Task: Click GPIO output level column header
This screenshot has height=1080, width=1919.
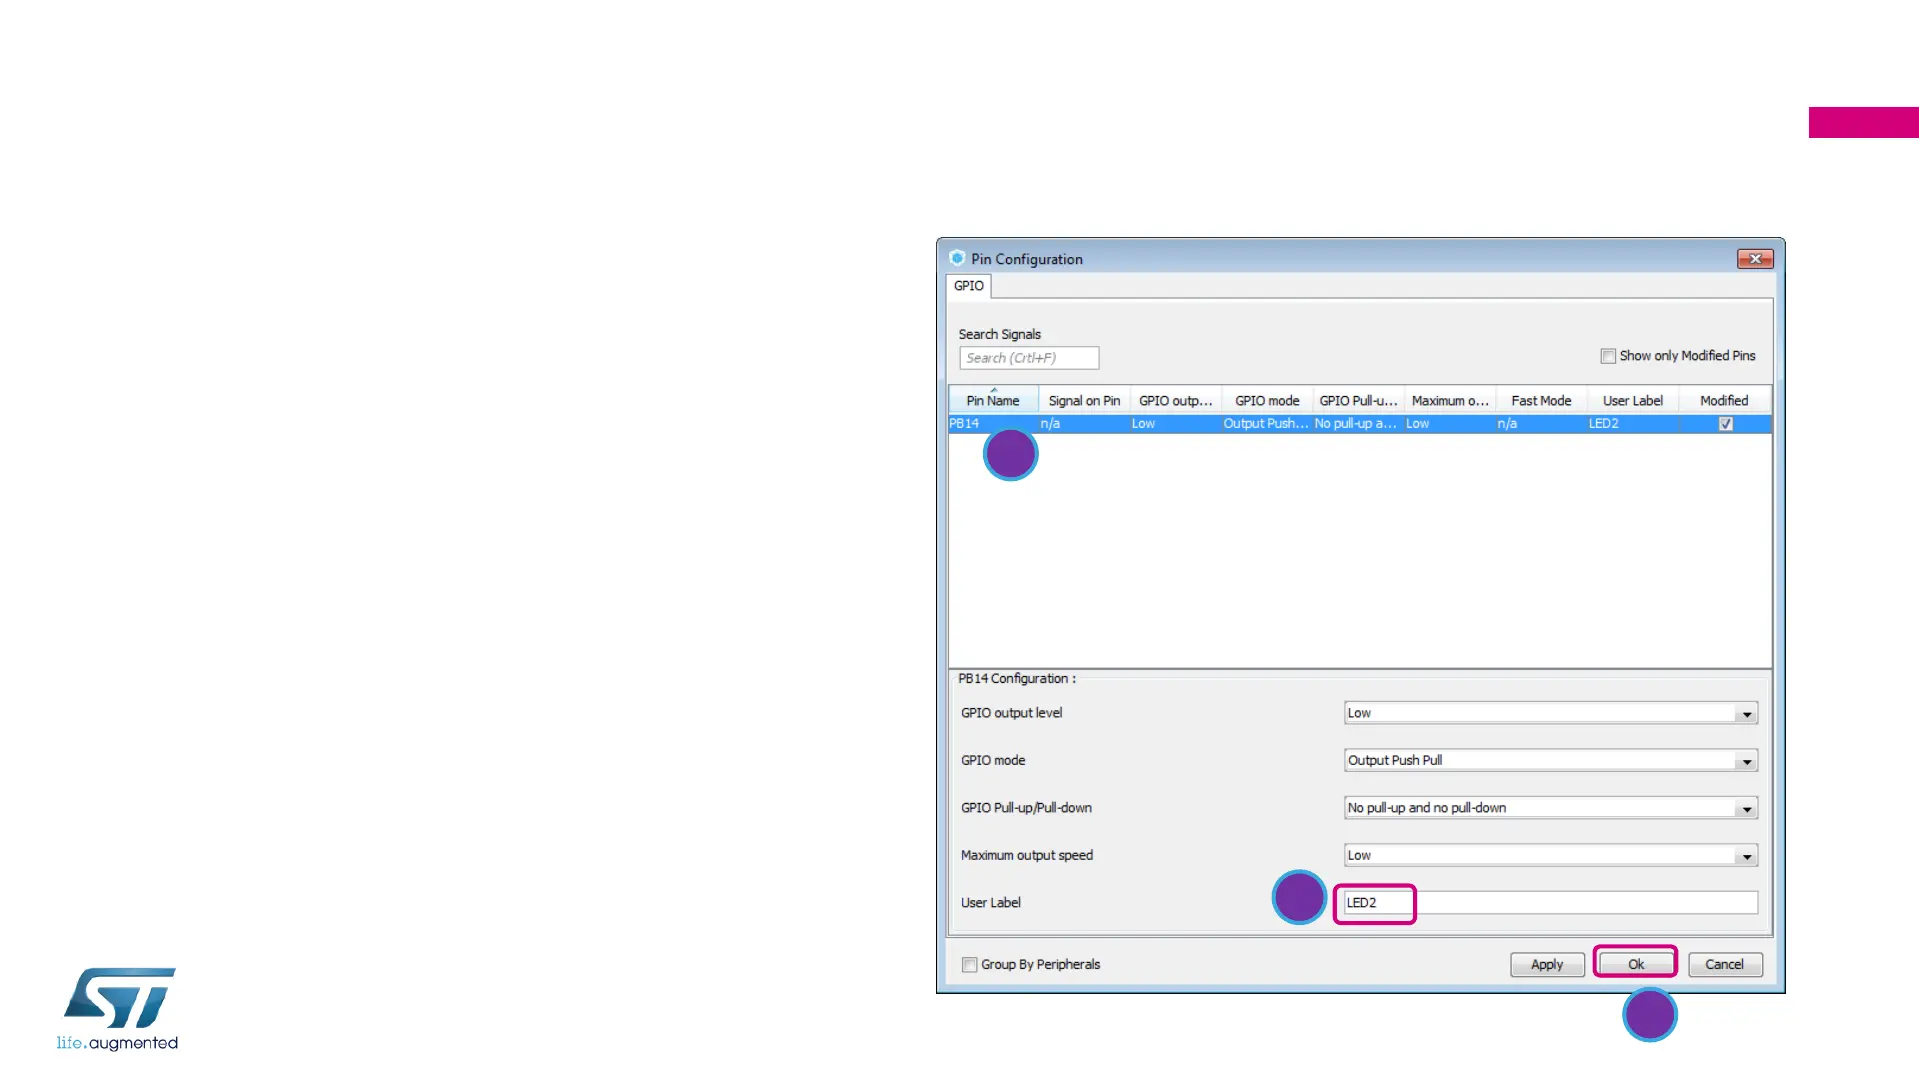Action: pos(1175,401)
